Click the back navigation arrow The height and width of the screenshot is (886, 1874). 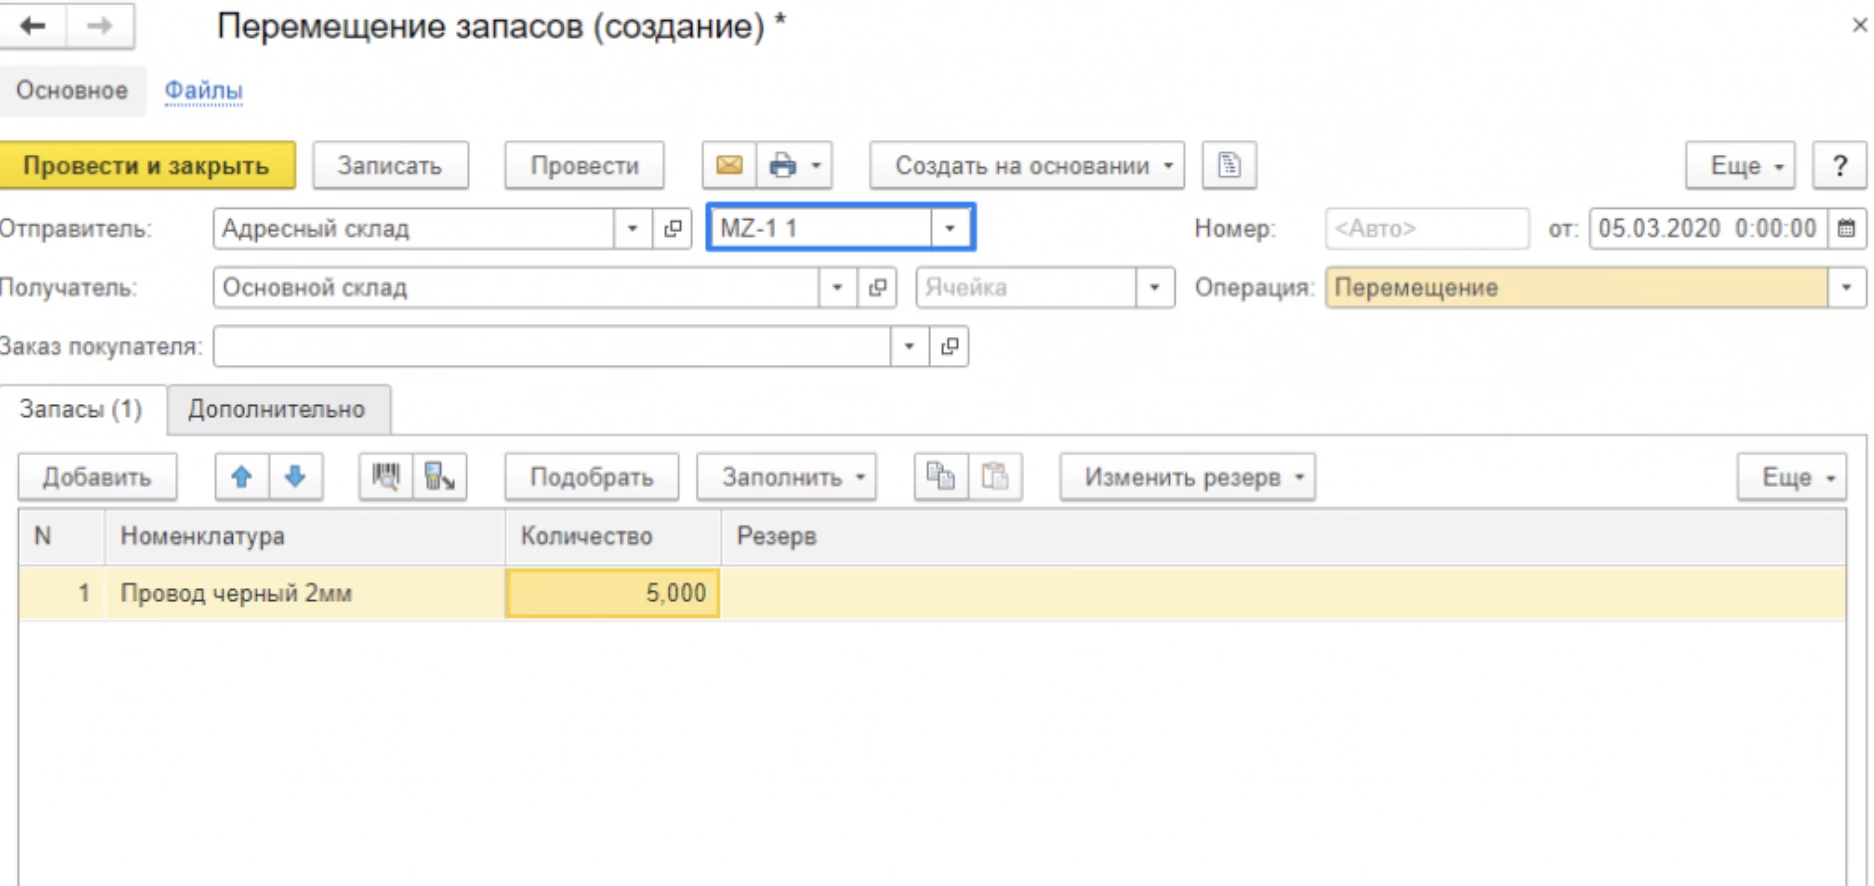33,26
